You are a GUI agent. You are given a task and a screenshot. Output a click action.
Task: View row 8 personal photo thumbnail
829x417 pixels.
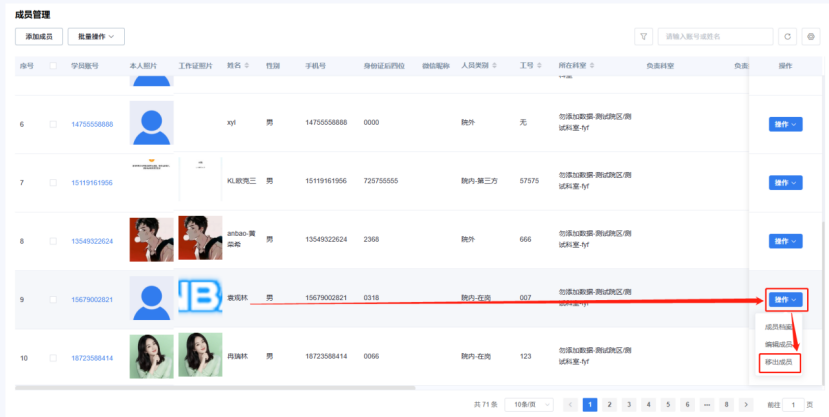click(x=151, y=239)
